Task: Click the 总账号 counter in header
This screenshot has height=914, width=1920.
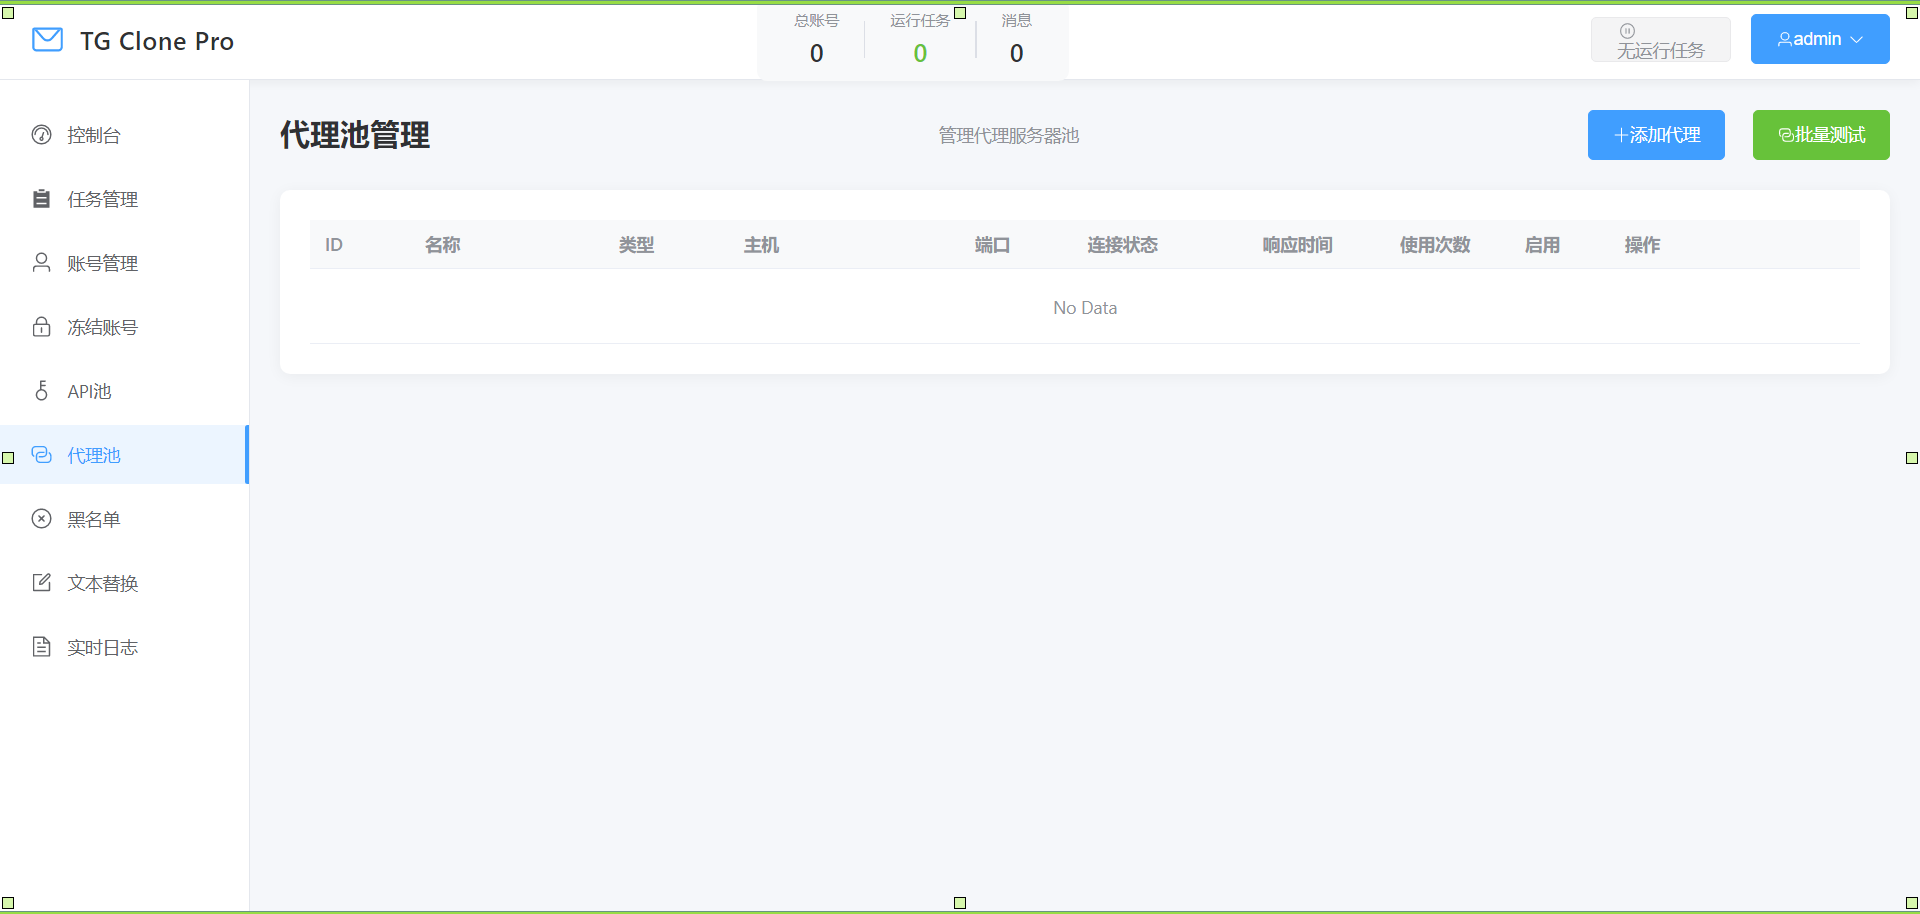Action: [816, 40]
